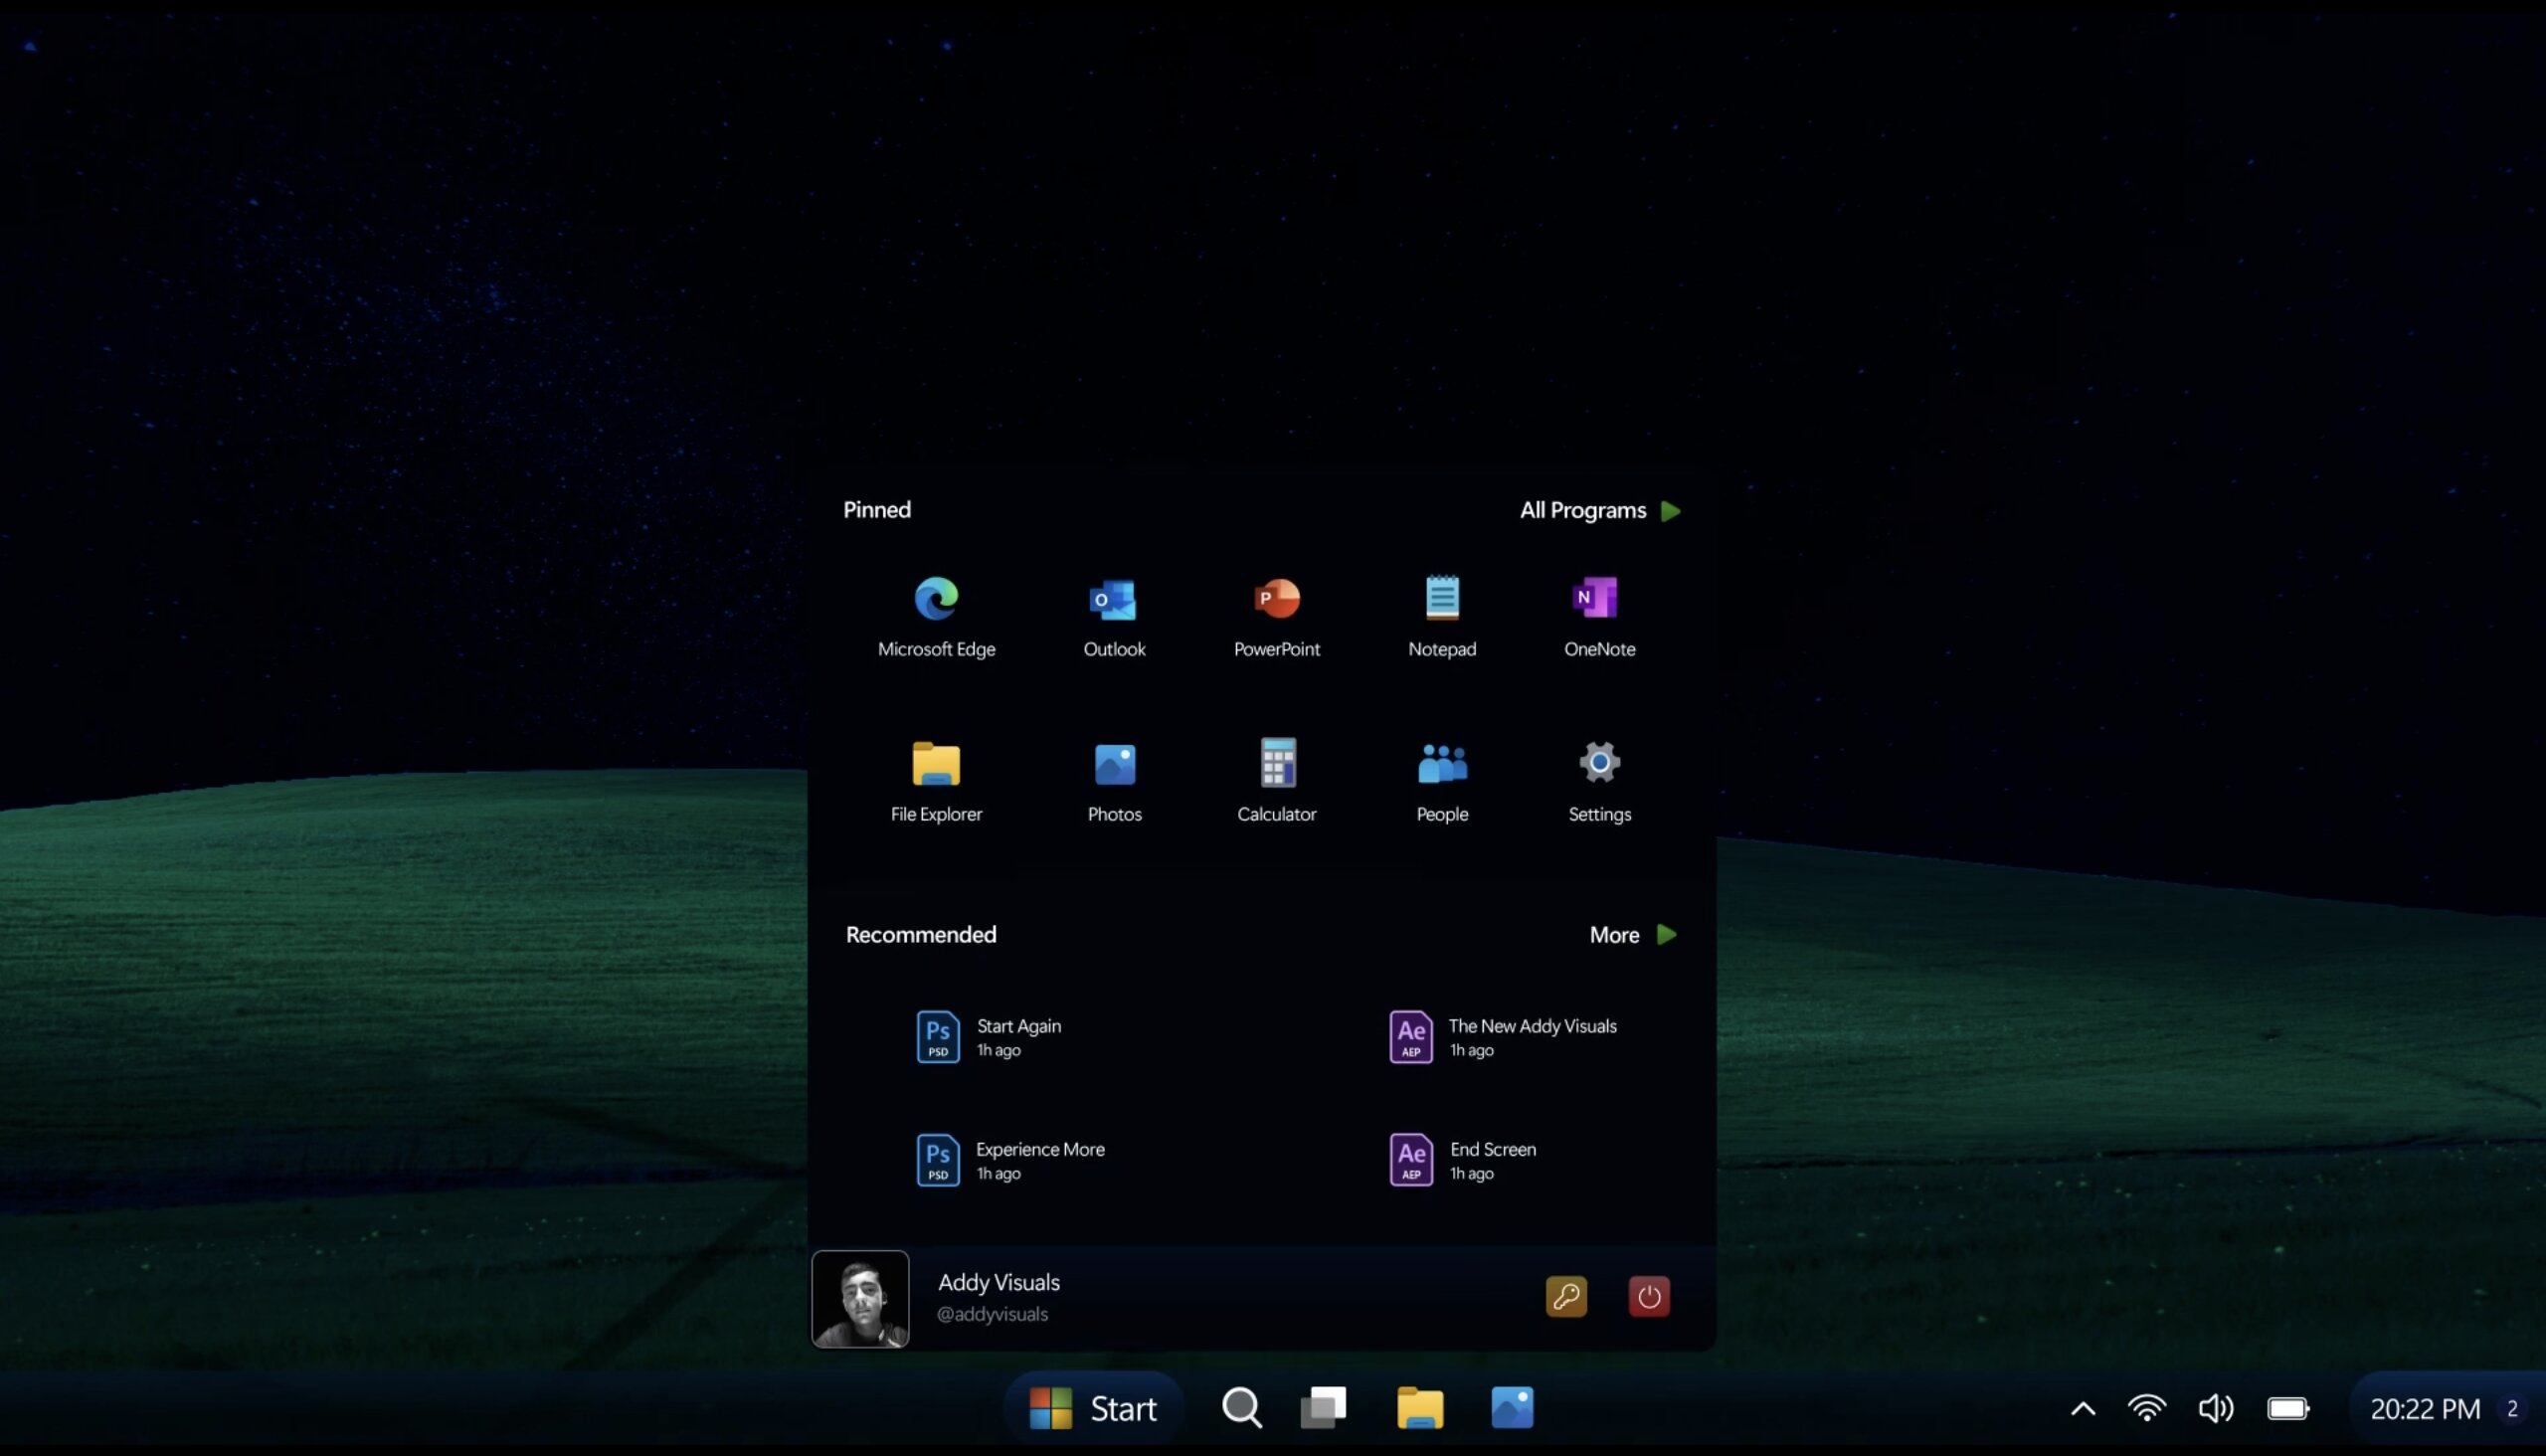Open the Experience More PSD file
The image size is (2546, 1456).
point(1010,1160)
